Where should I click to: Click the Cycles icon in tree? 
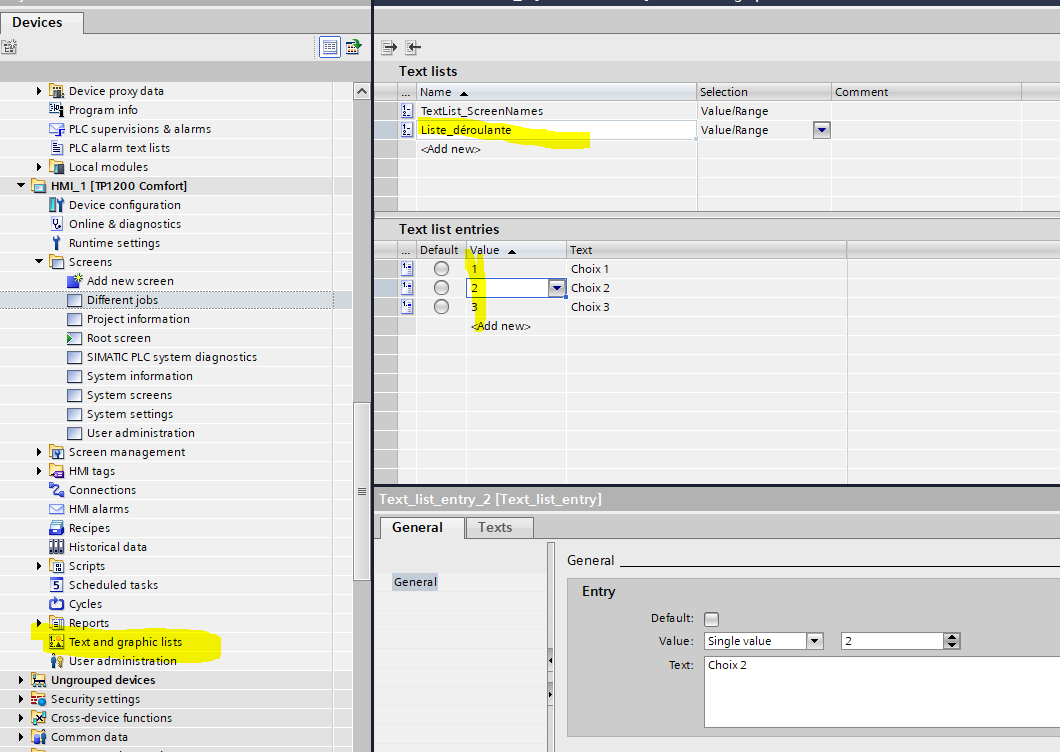(x=57, y=604)
